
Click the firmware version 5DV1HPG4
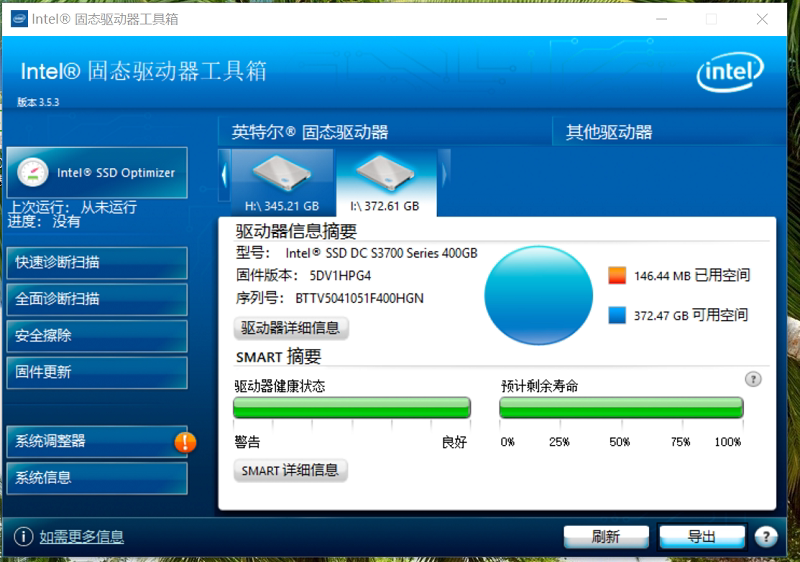[x=340, y=276]
